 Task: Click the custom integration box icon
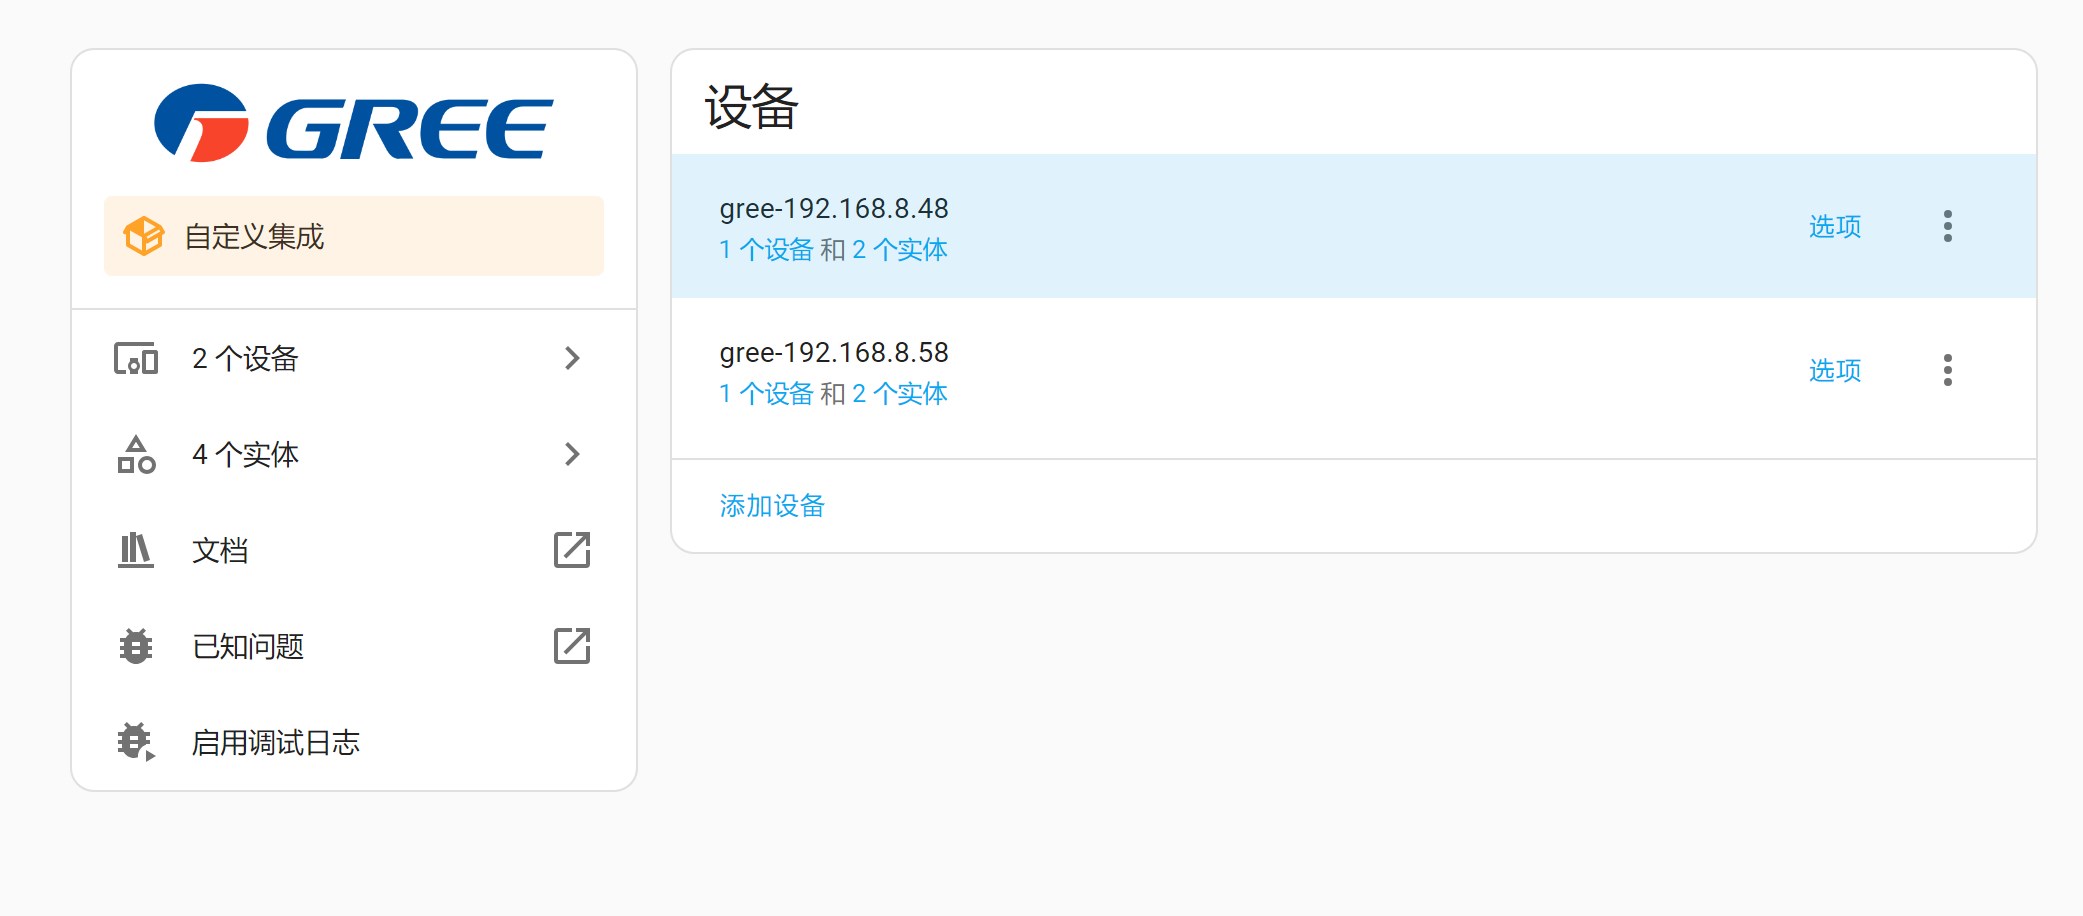142,236
